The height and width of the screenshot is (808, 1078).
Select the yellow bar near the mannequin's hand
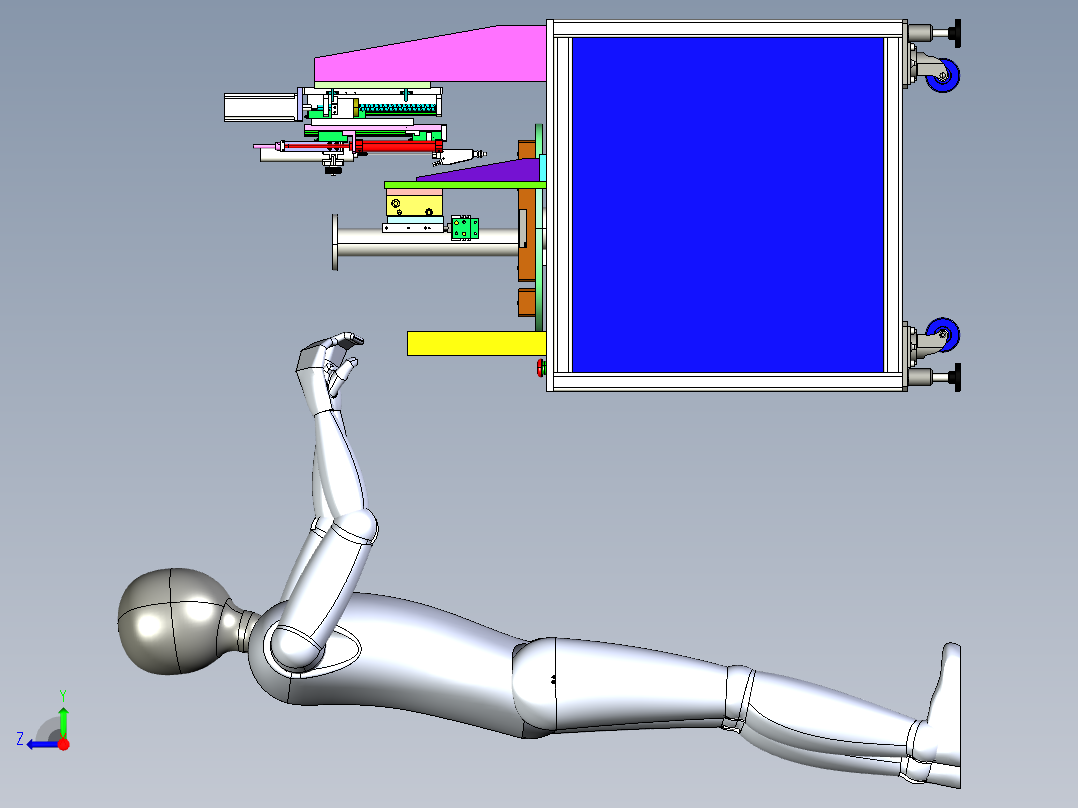(x=476, y=343)
